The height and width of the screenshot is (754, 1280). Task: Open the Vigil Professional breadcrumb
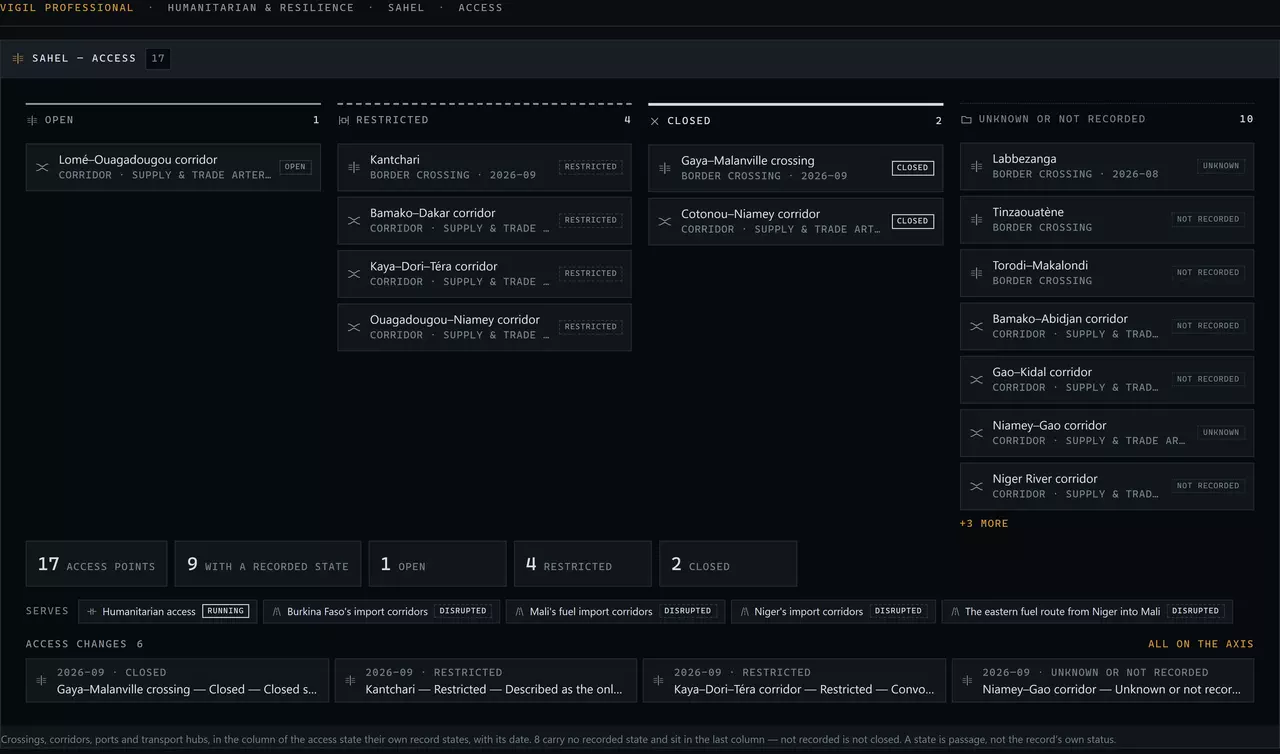[67, 7]
